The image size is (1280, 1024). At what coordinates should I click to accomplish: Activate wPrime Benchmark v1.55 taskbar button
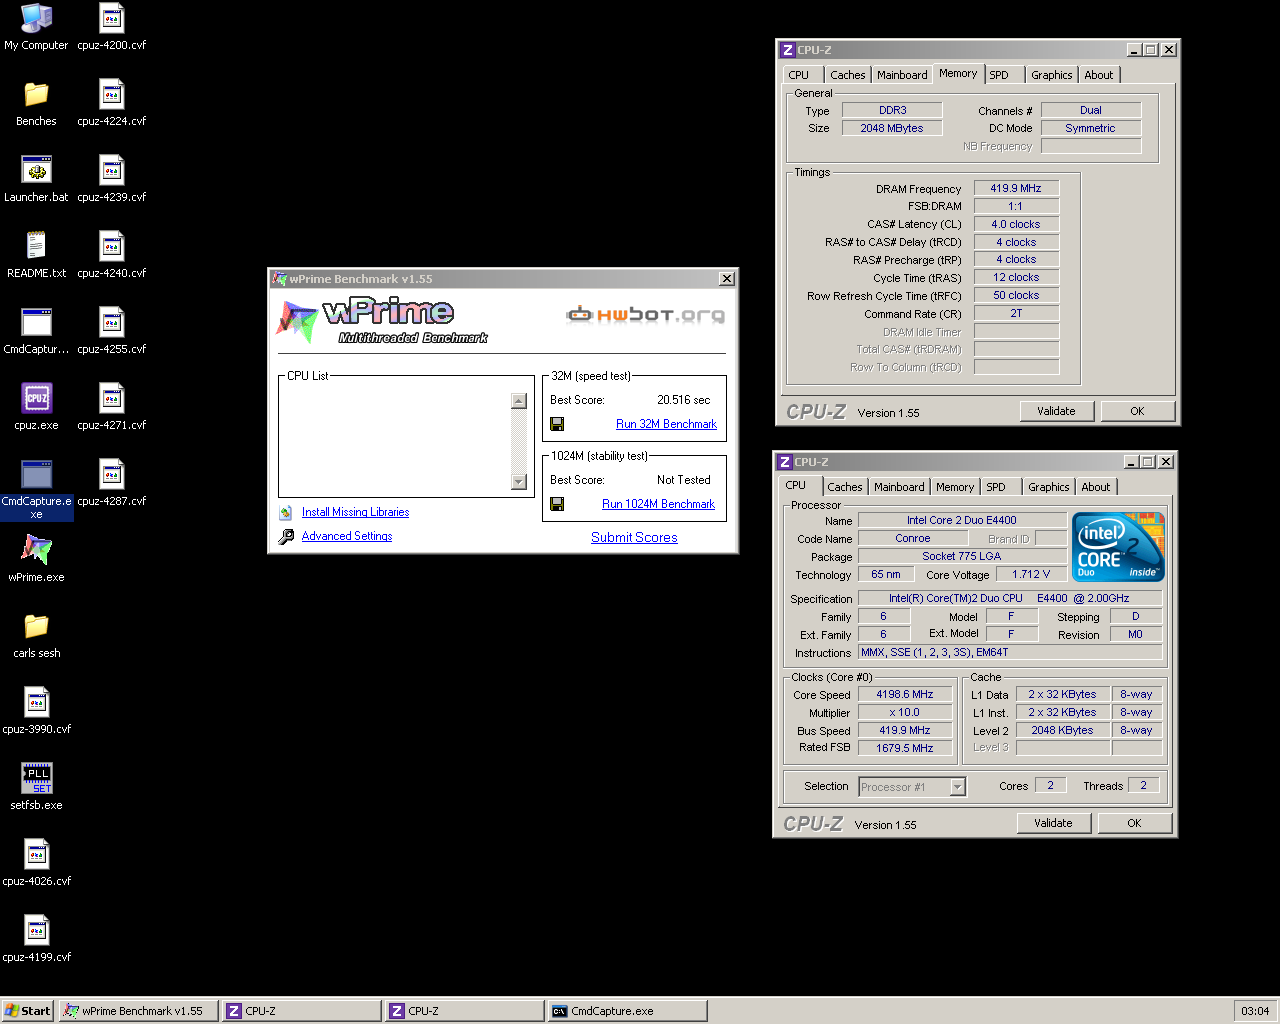[x=139, y=1011]
